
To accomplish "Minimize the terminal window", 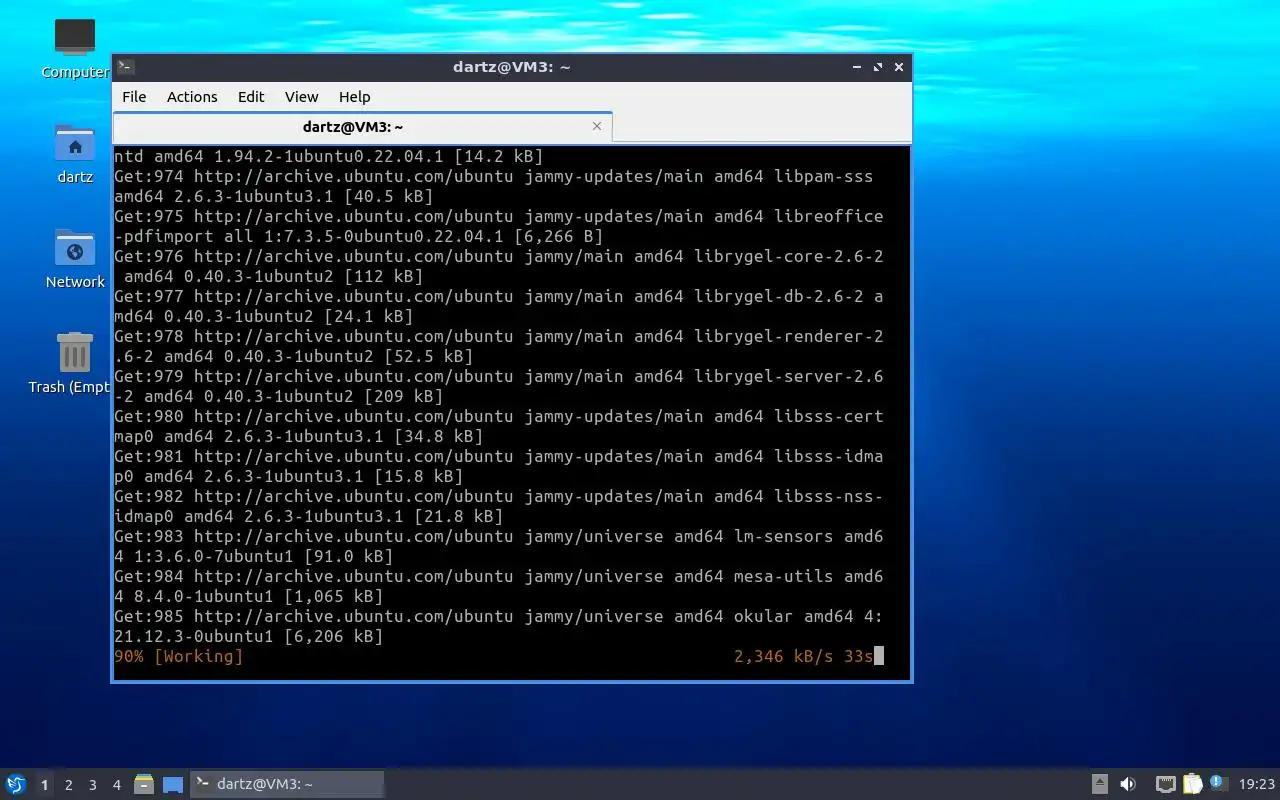I will tap(857, 67).
